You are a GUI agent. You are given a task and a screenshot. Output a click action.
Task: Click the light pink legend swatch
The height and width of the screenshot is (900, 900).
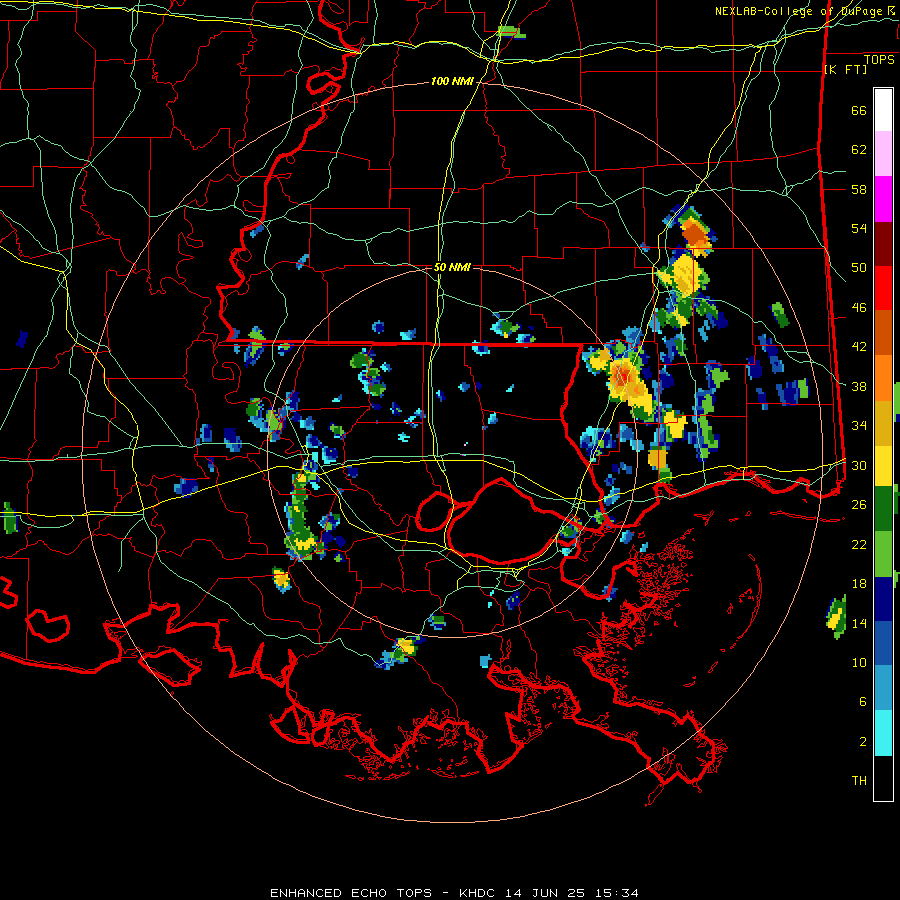tap(883, 154)
